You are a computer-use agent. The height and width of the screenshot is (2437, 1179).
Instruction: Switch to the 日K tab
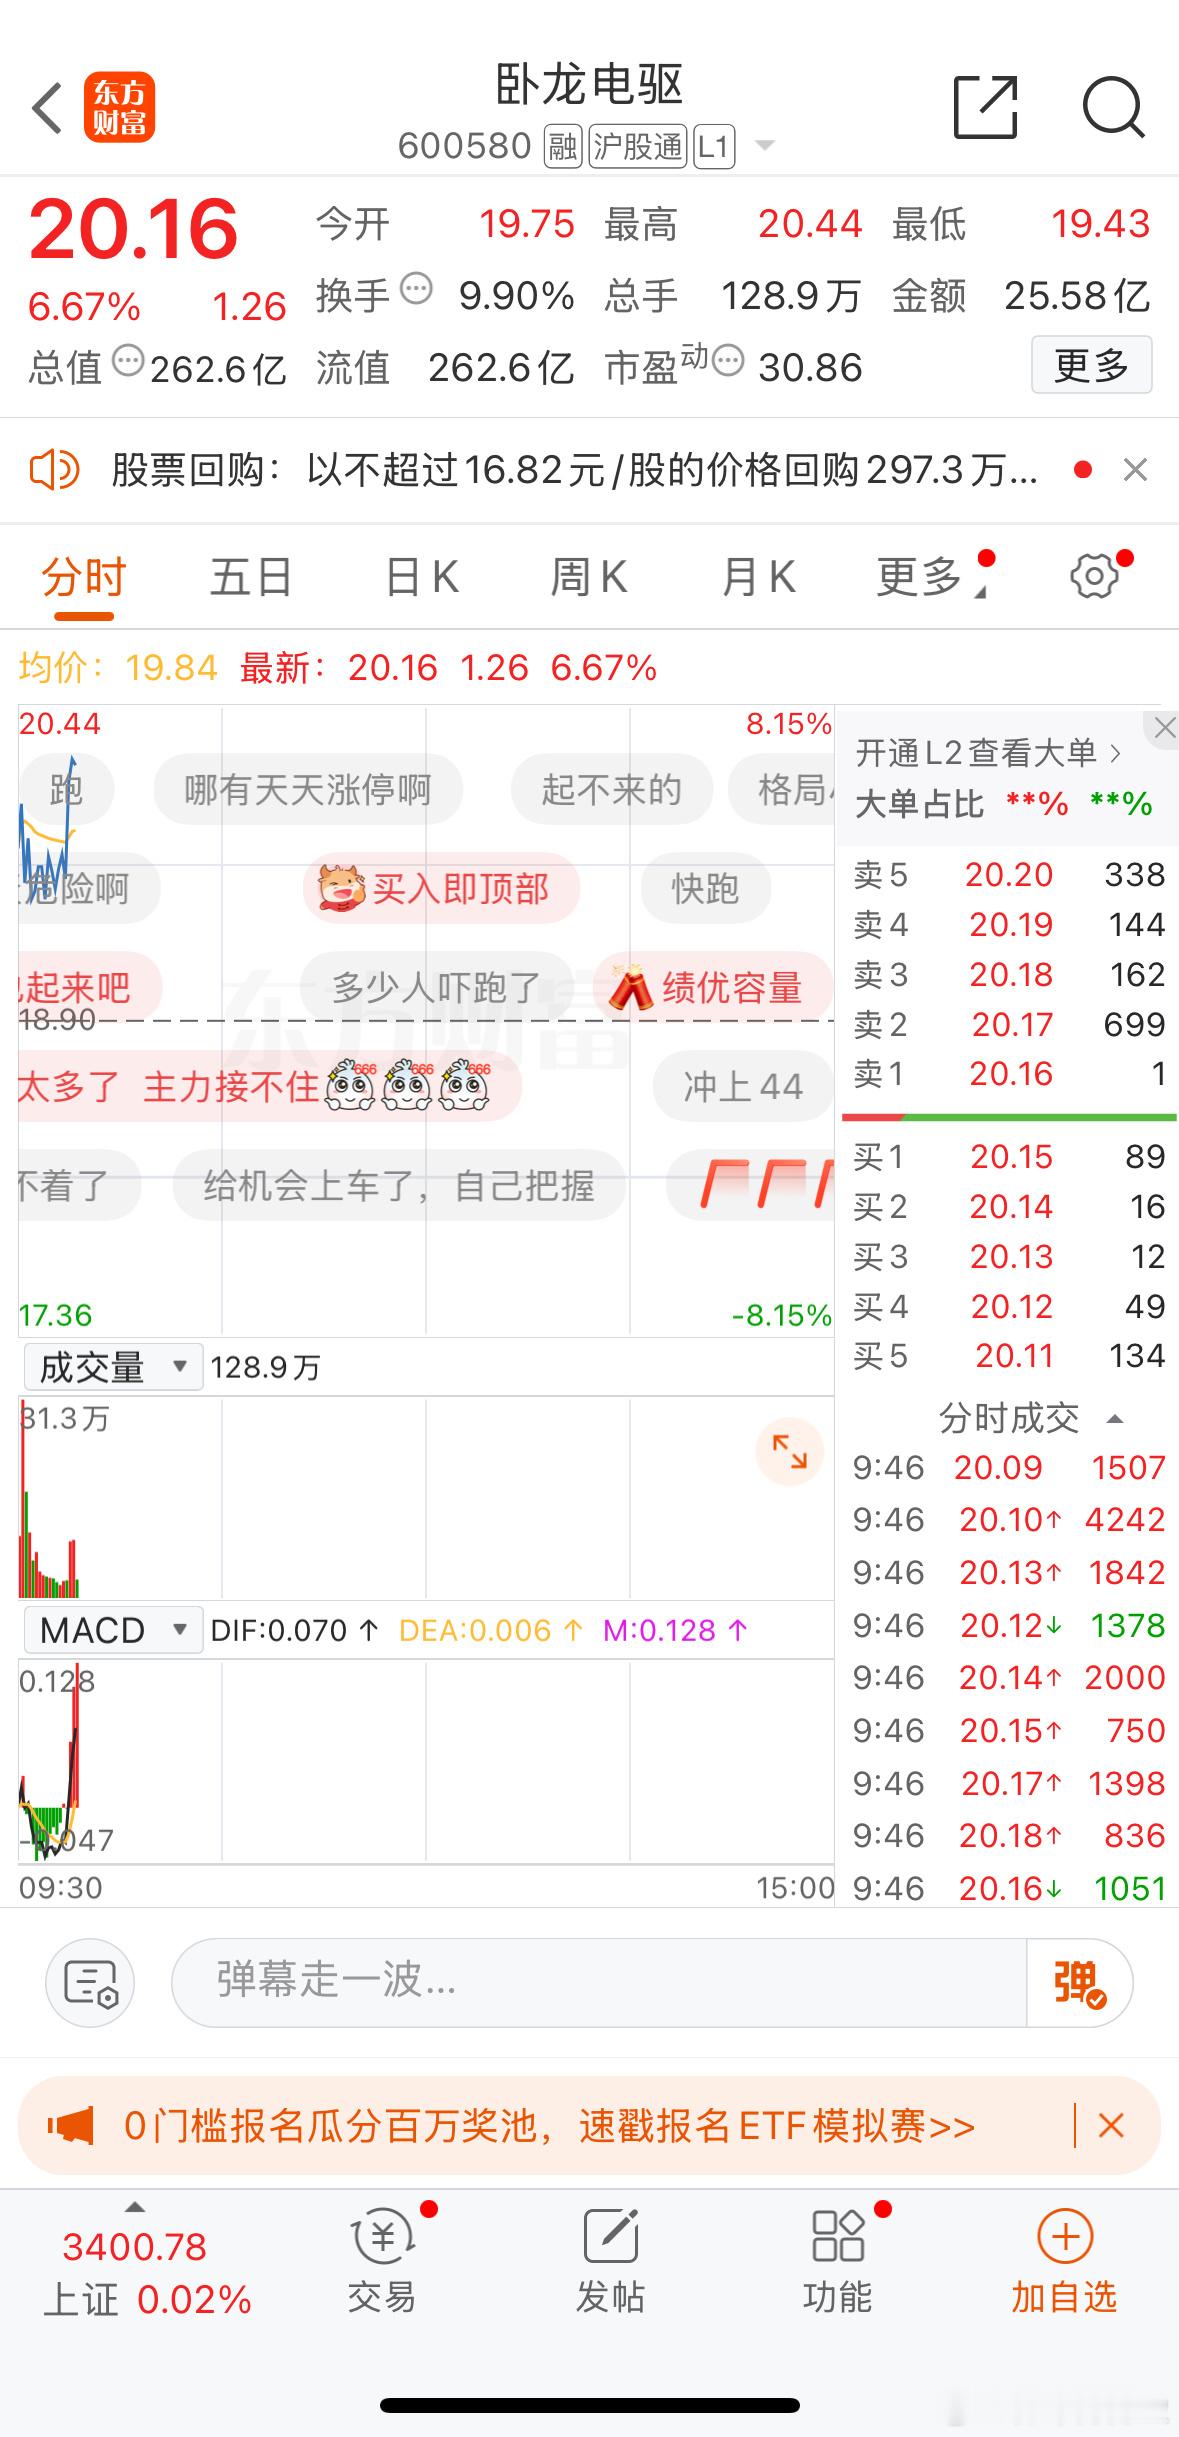[422, 578]
